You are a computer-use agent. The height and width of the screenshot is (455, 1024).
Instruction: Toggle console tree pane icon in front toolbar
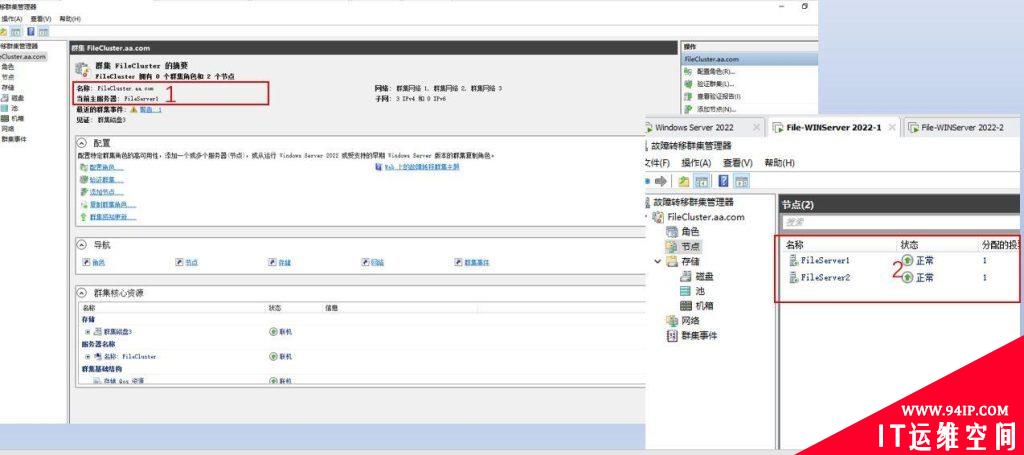pos(702,181)
